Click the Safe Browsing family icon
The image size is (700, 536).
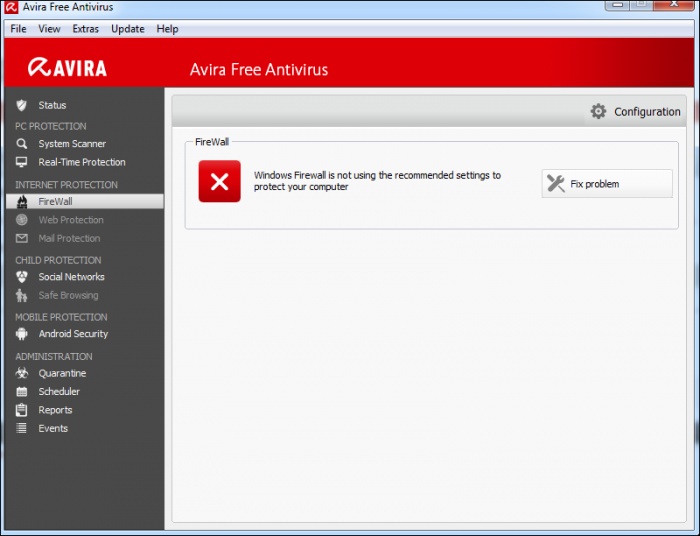point(21,295)
